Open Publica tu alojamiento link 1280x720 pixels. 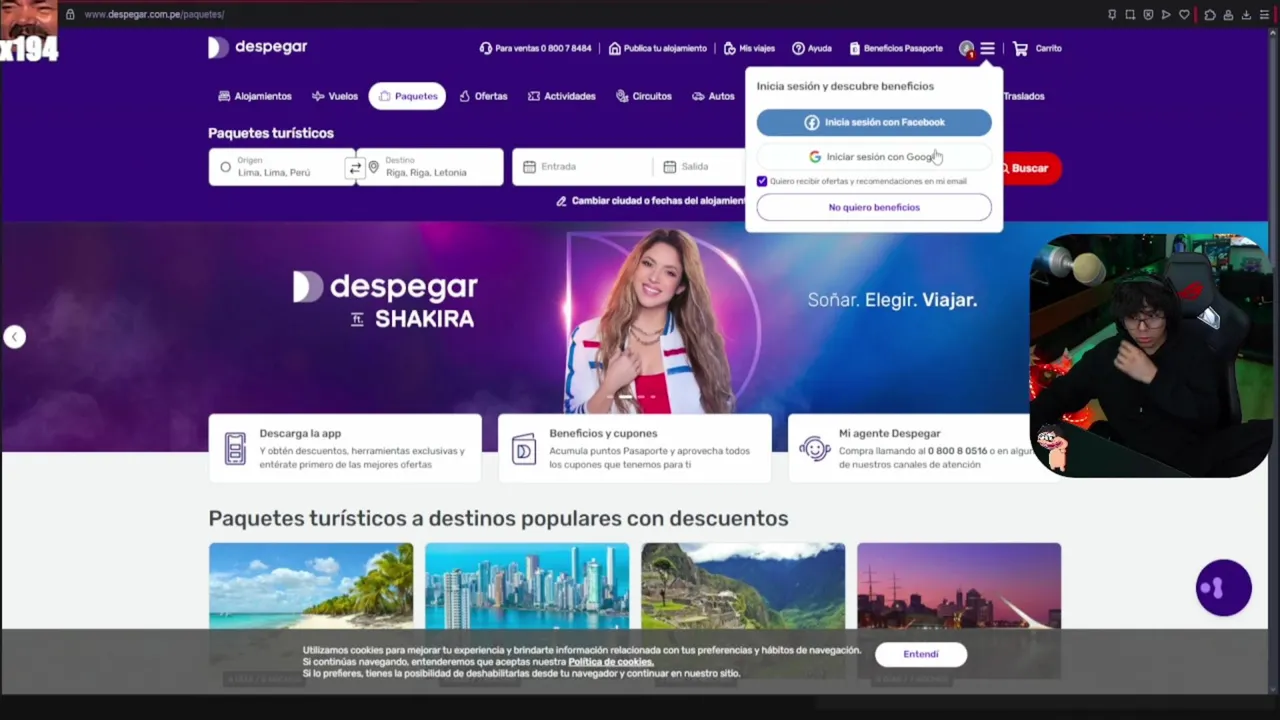click(x=657, y=48)
